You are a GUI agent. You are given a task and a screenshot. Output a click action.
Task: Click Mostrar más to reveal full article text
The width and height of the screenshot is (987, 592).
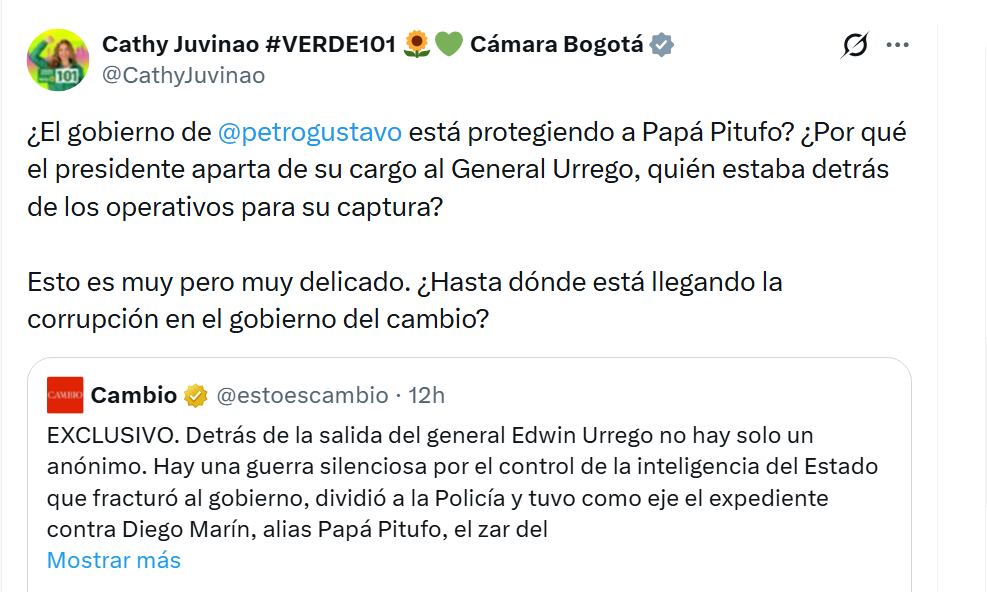113,561
